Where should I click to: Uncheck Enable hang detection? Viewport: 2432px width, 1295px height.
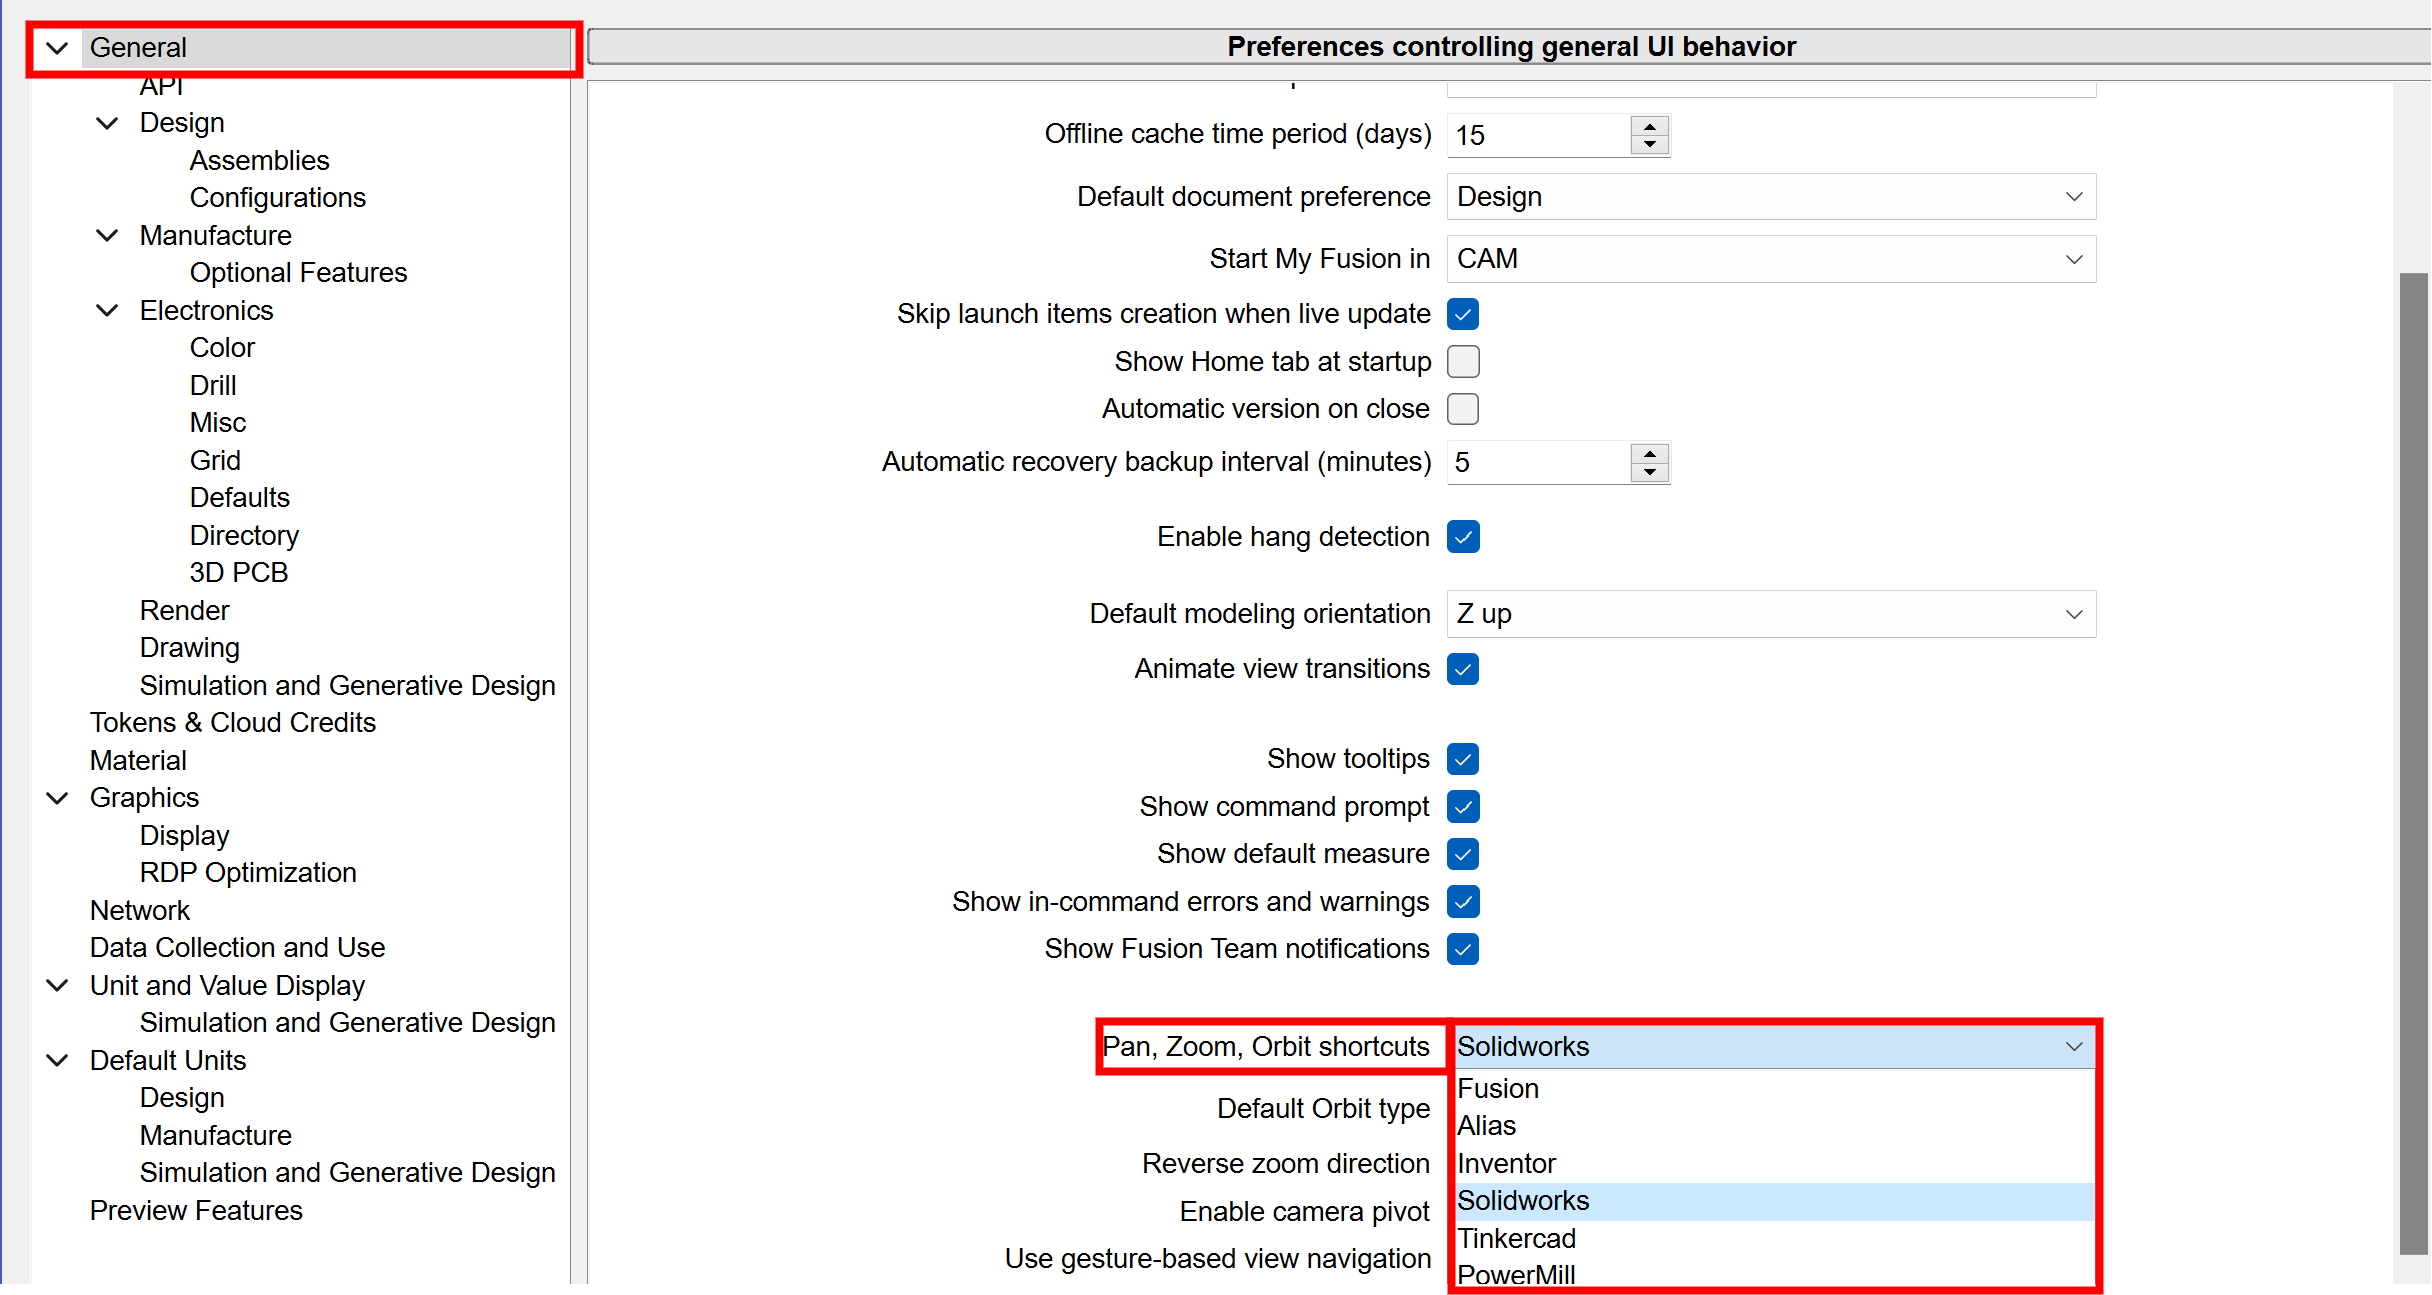tap(1463, 537)
